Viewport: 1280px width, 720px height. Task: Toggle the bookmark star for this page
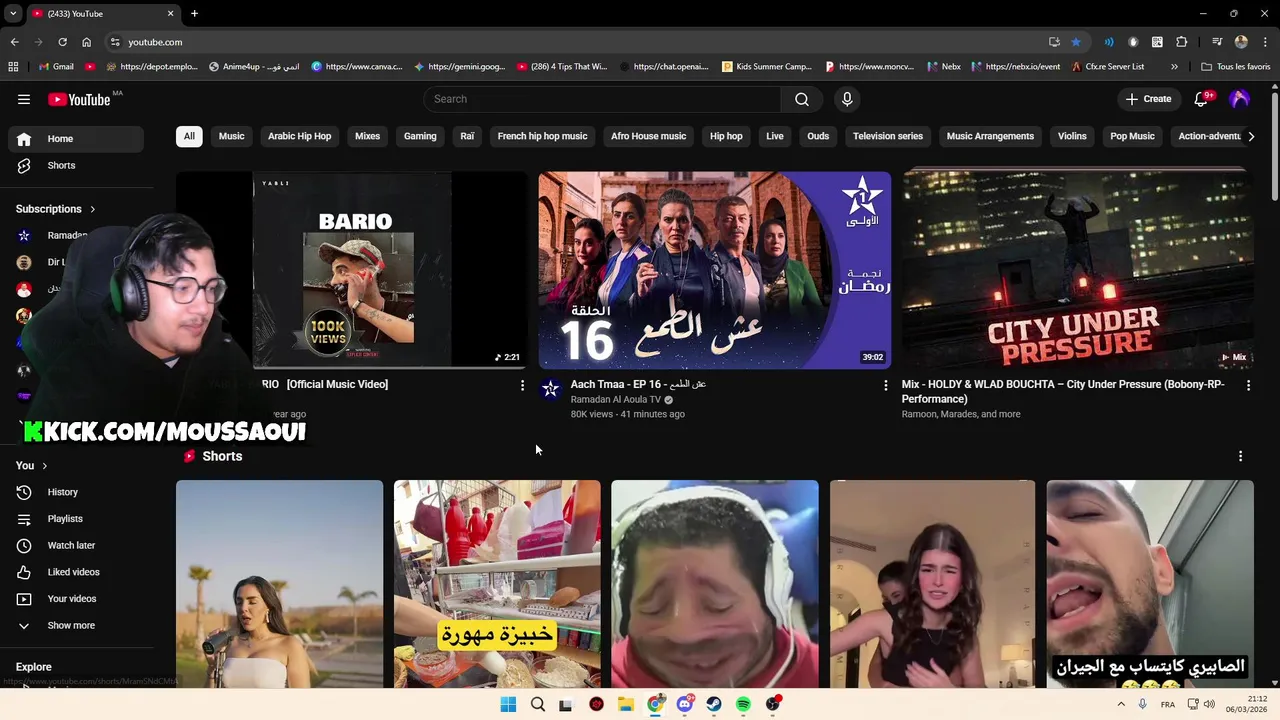point(1076,42)
